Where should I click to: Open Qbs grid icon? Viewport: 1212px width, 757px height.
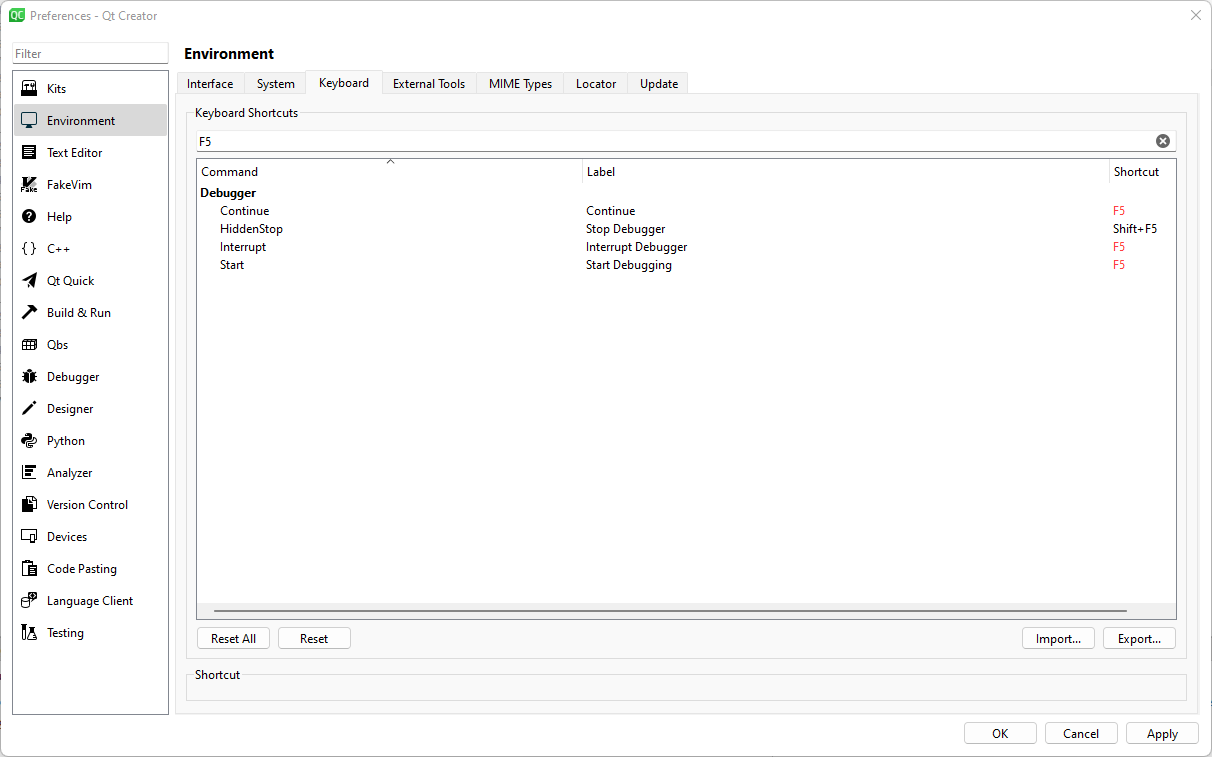click(29, 345)
